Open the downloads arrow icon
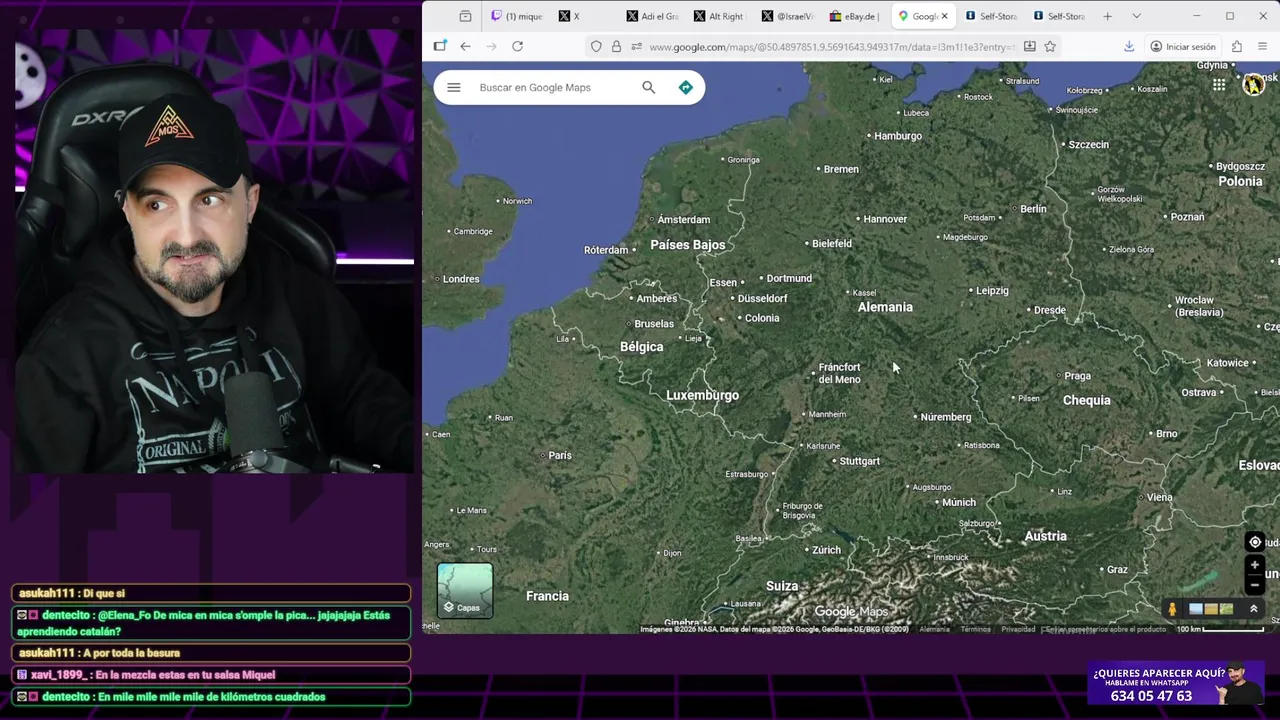Screen dimensions: 1280x720 pyautogui.click(x=1129, y=46)
